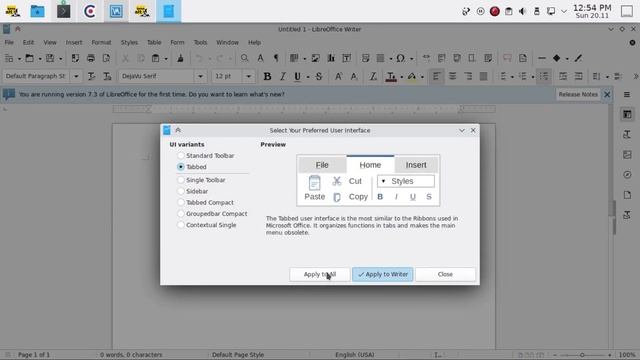
Task: Open the View menu in Writer
Action: tap(50, 42)
